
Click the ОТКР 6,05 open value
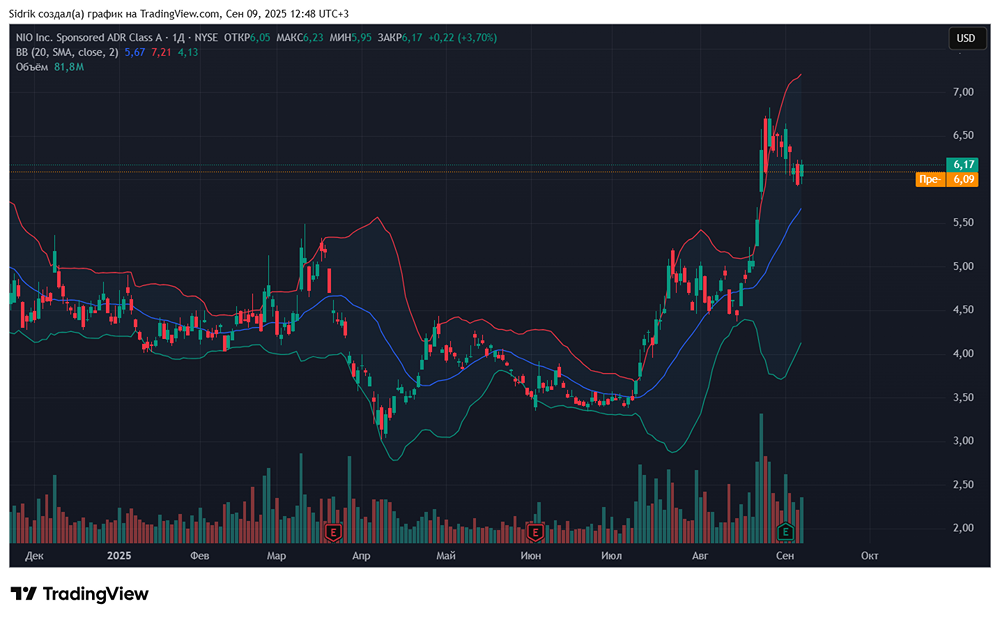pos(247,38)
